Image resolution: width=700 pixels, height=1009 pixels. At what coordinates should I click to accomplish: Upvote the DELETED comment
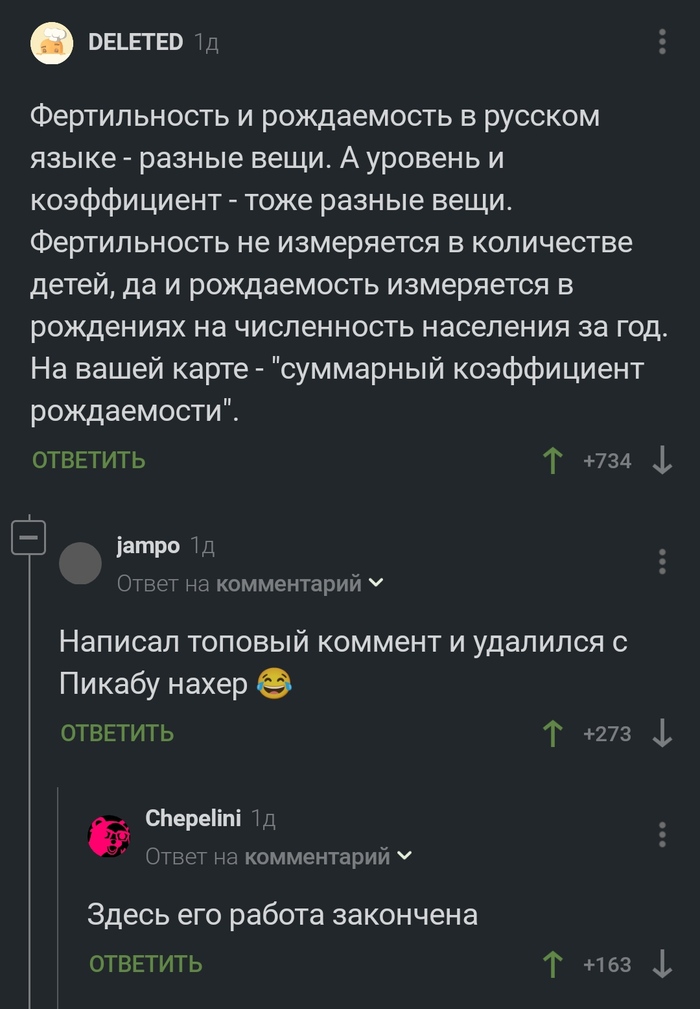click(551, 460)
